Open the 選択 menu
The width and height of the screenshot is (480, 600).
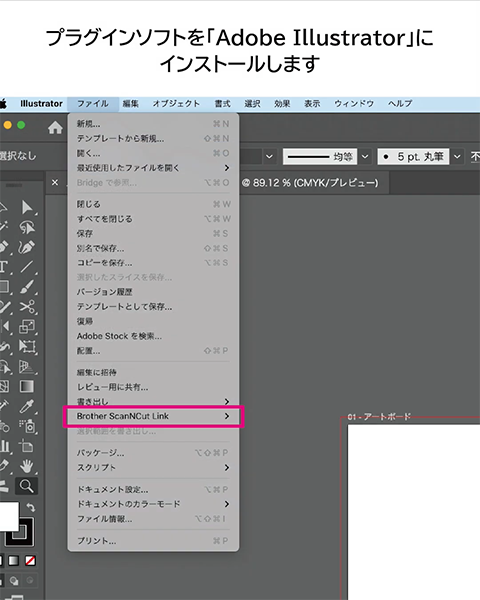252,104
